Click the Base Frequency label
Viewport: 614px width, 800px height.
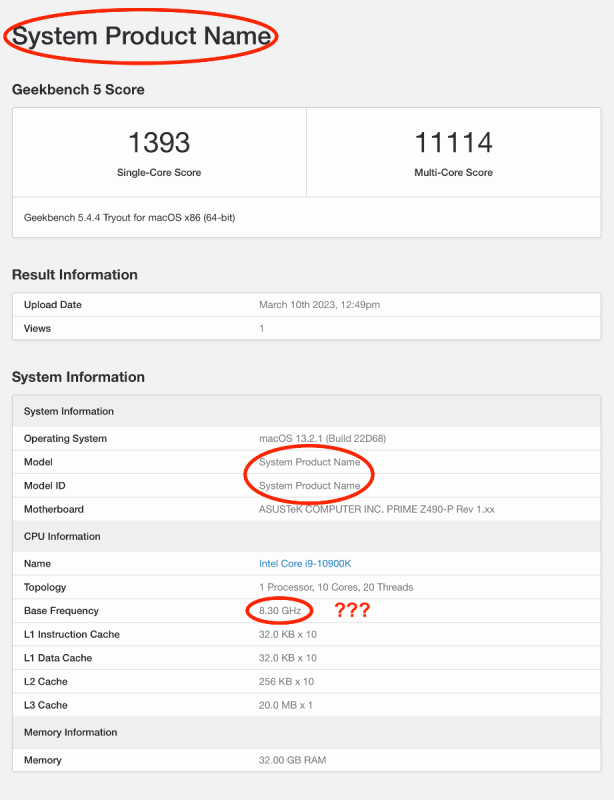point(61,611)
